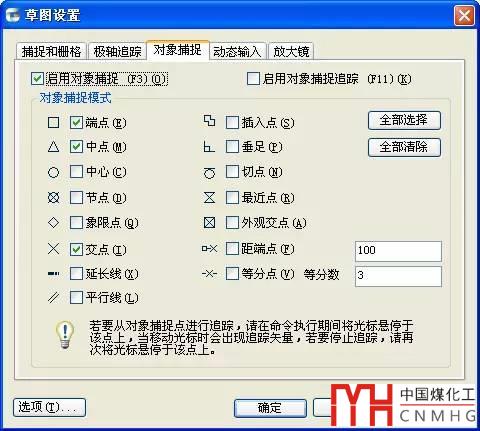The height and width of the screenshot is (431, 480).
Task: Disable 启用对象捕捉 (F3) checkbox
Action: 37,79
